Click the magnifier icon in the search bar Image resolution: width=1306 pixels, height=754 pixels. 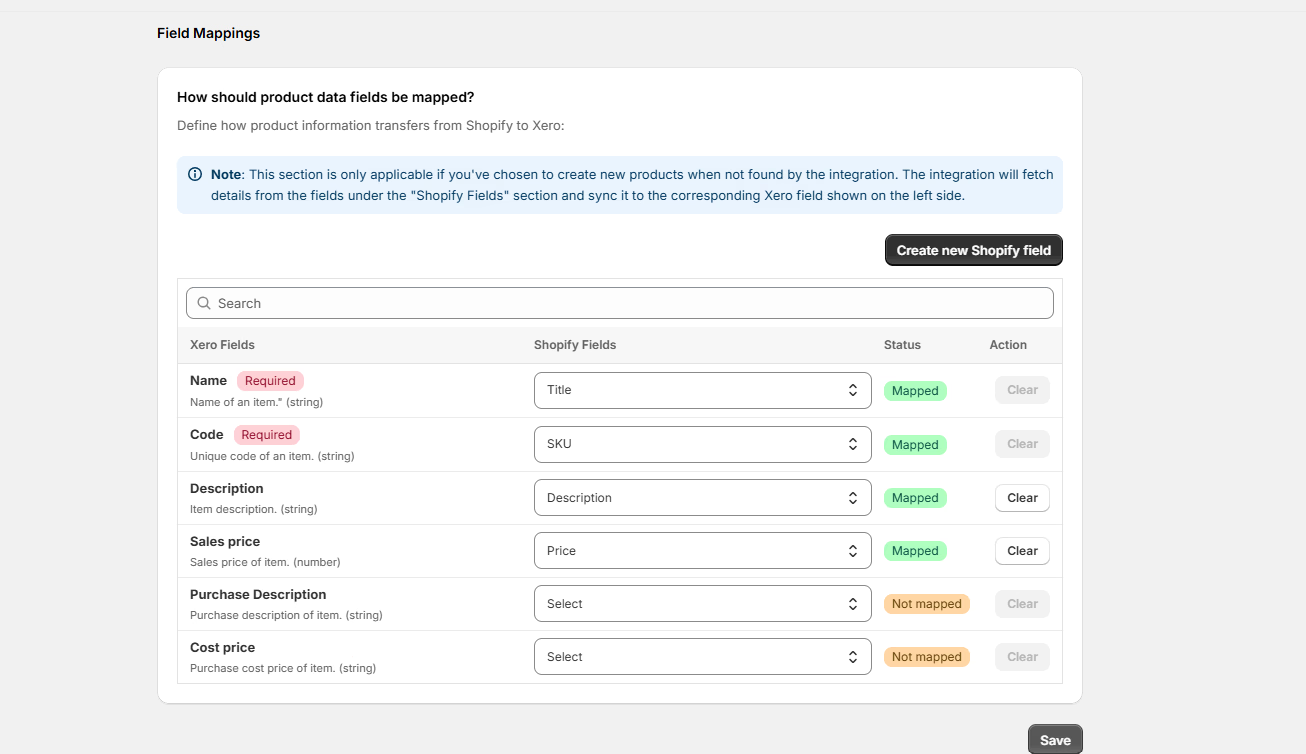tap(204, 303)
